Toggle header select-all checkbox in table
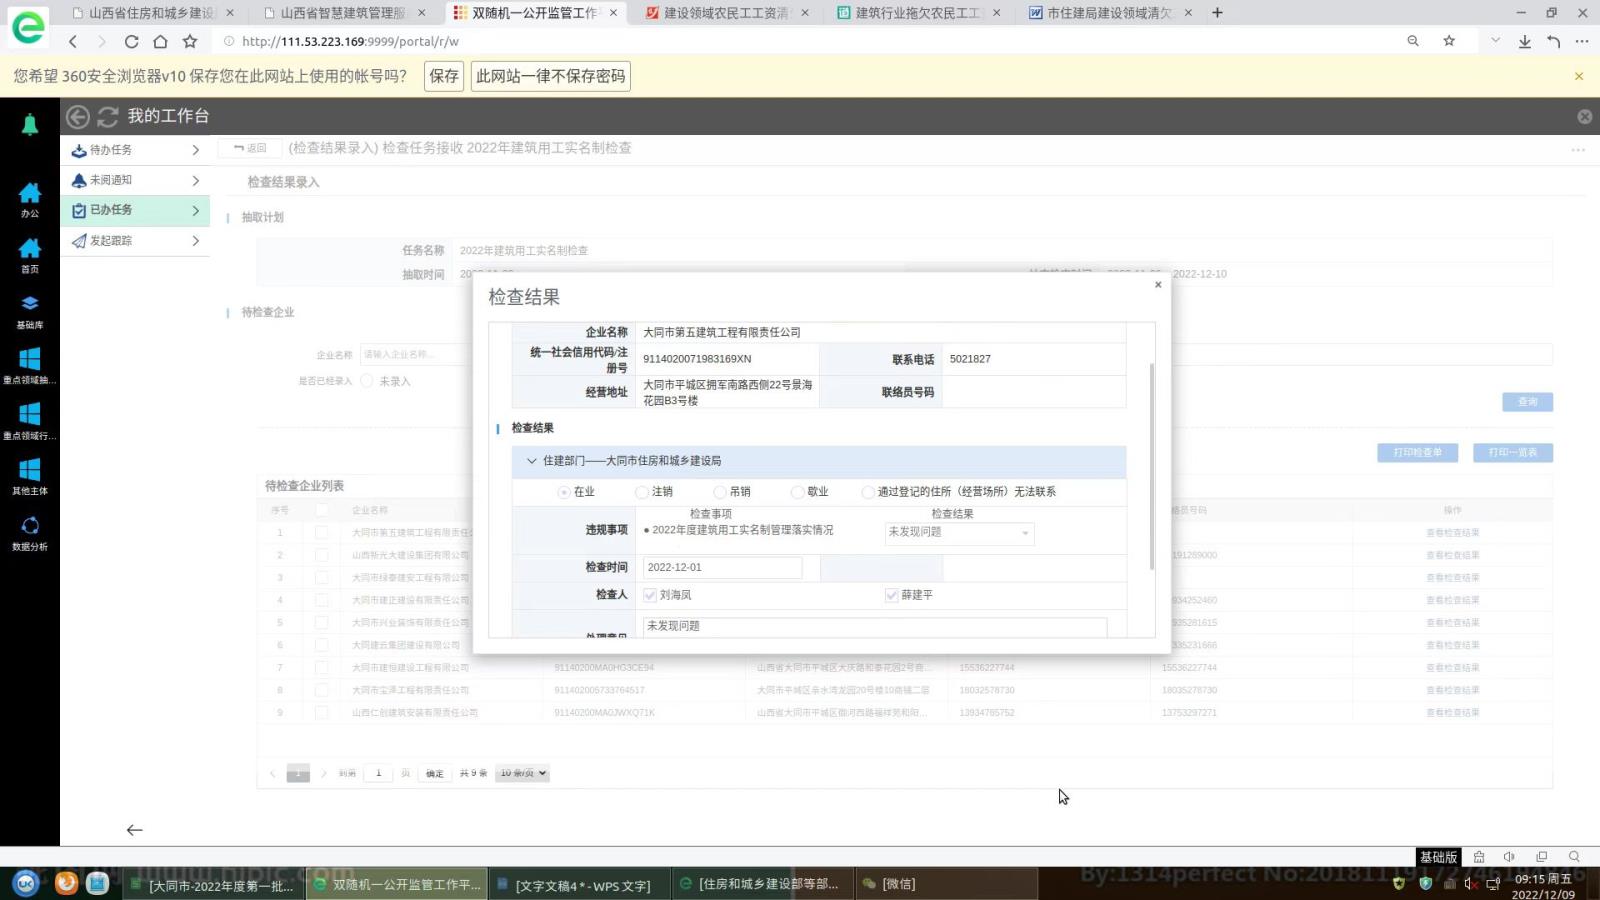Viewport: 1600px width, 900px height. [x=321, y=510]
